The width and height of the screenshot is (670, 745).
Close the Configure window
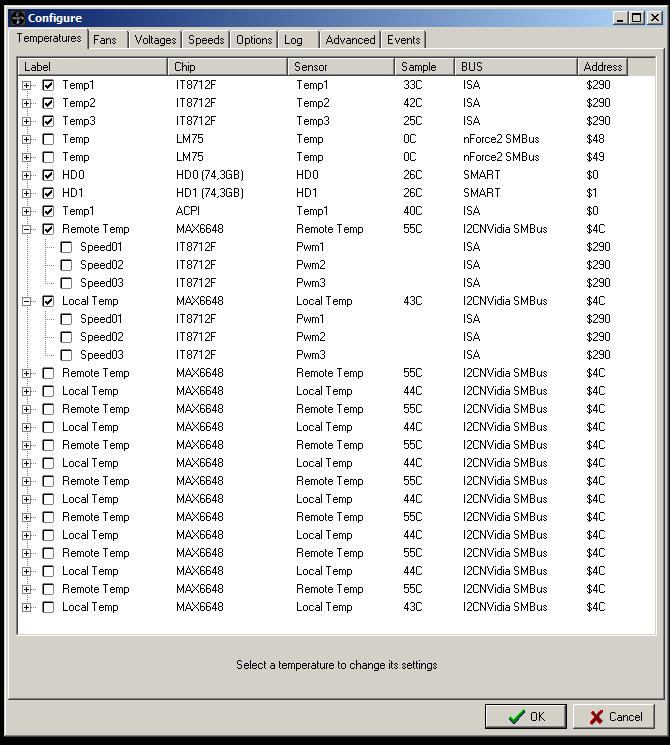click(654, 18)
